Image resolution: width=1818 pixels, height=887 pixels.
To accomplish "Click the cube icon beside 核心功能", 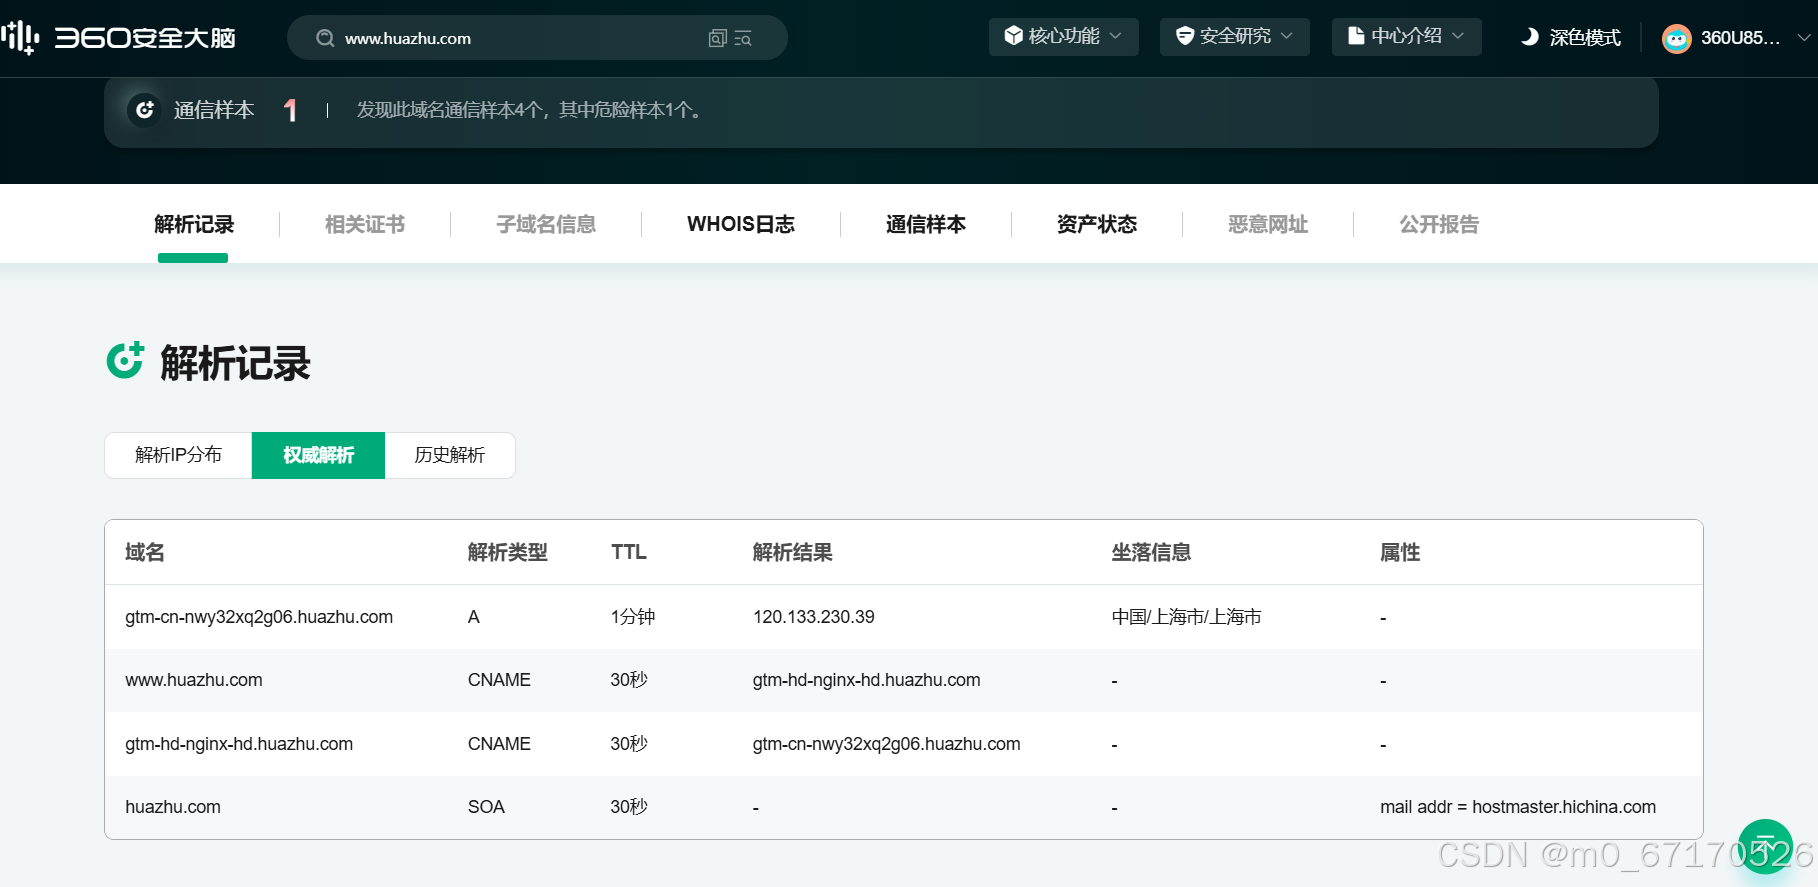I will click(1013, 36).
